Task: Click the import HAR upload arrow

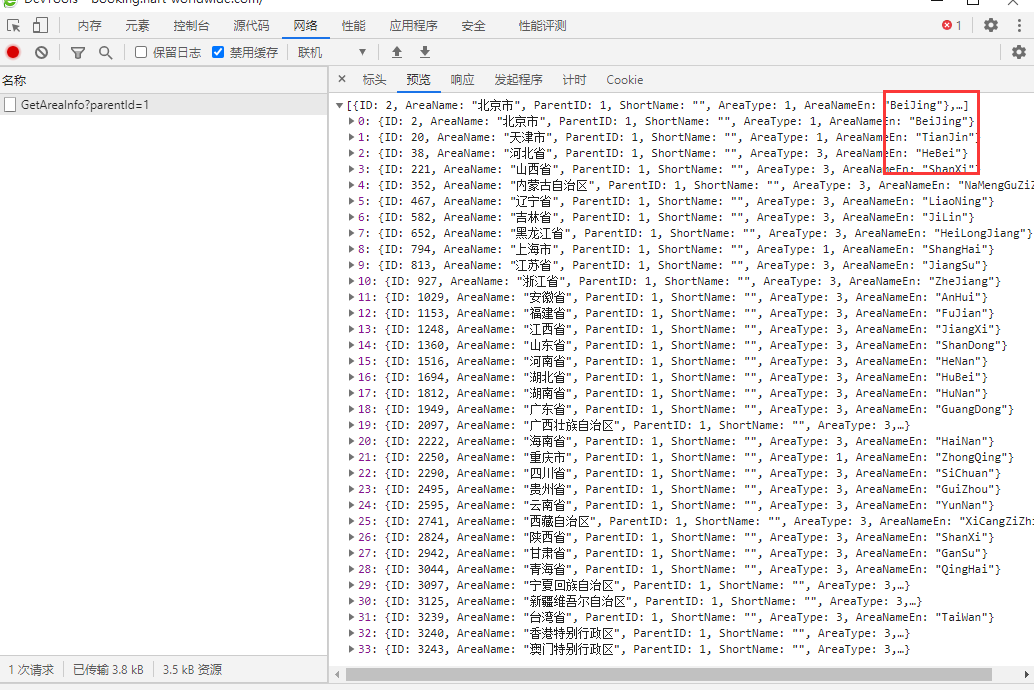Action: coord(397,52)
